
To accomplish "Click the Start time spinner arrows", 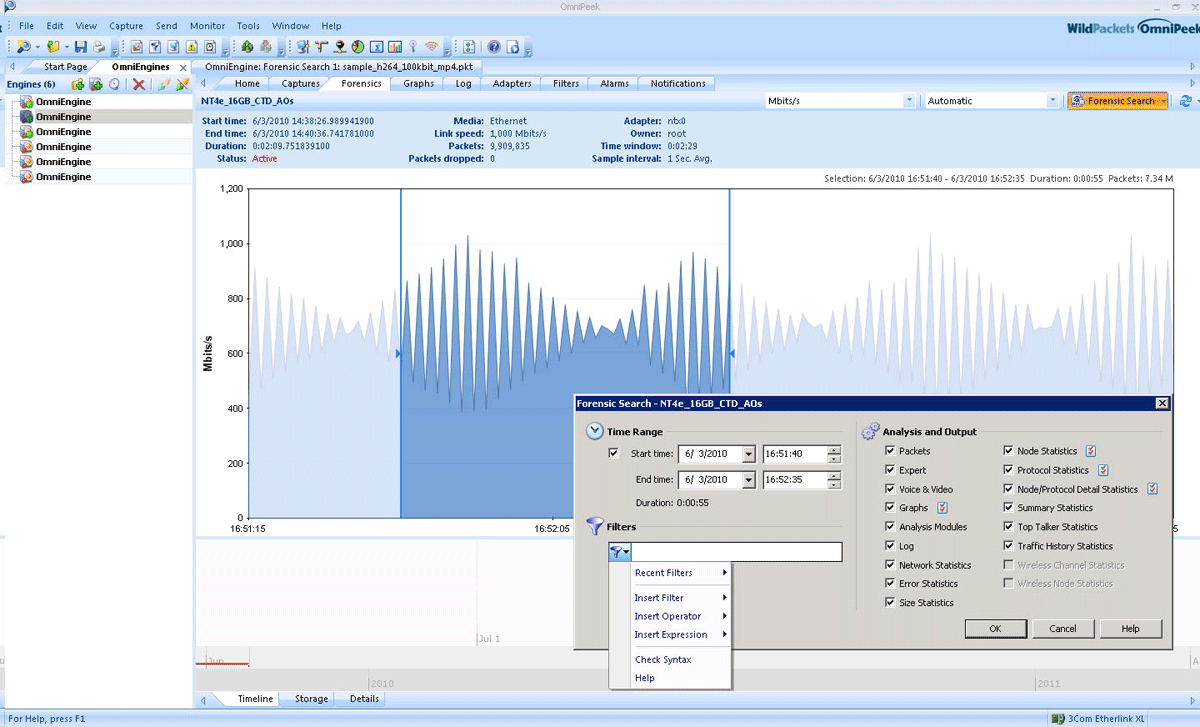I will point(834,455).
